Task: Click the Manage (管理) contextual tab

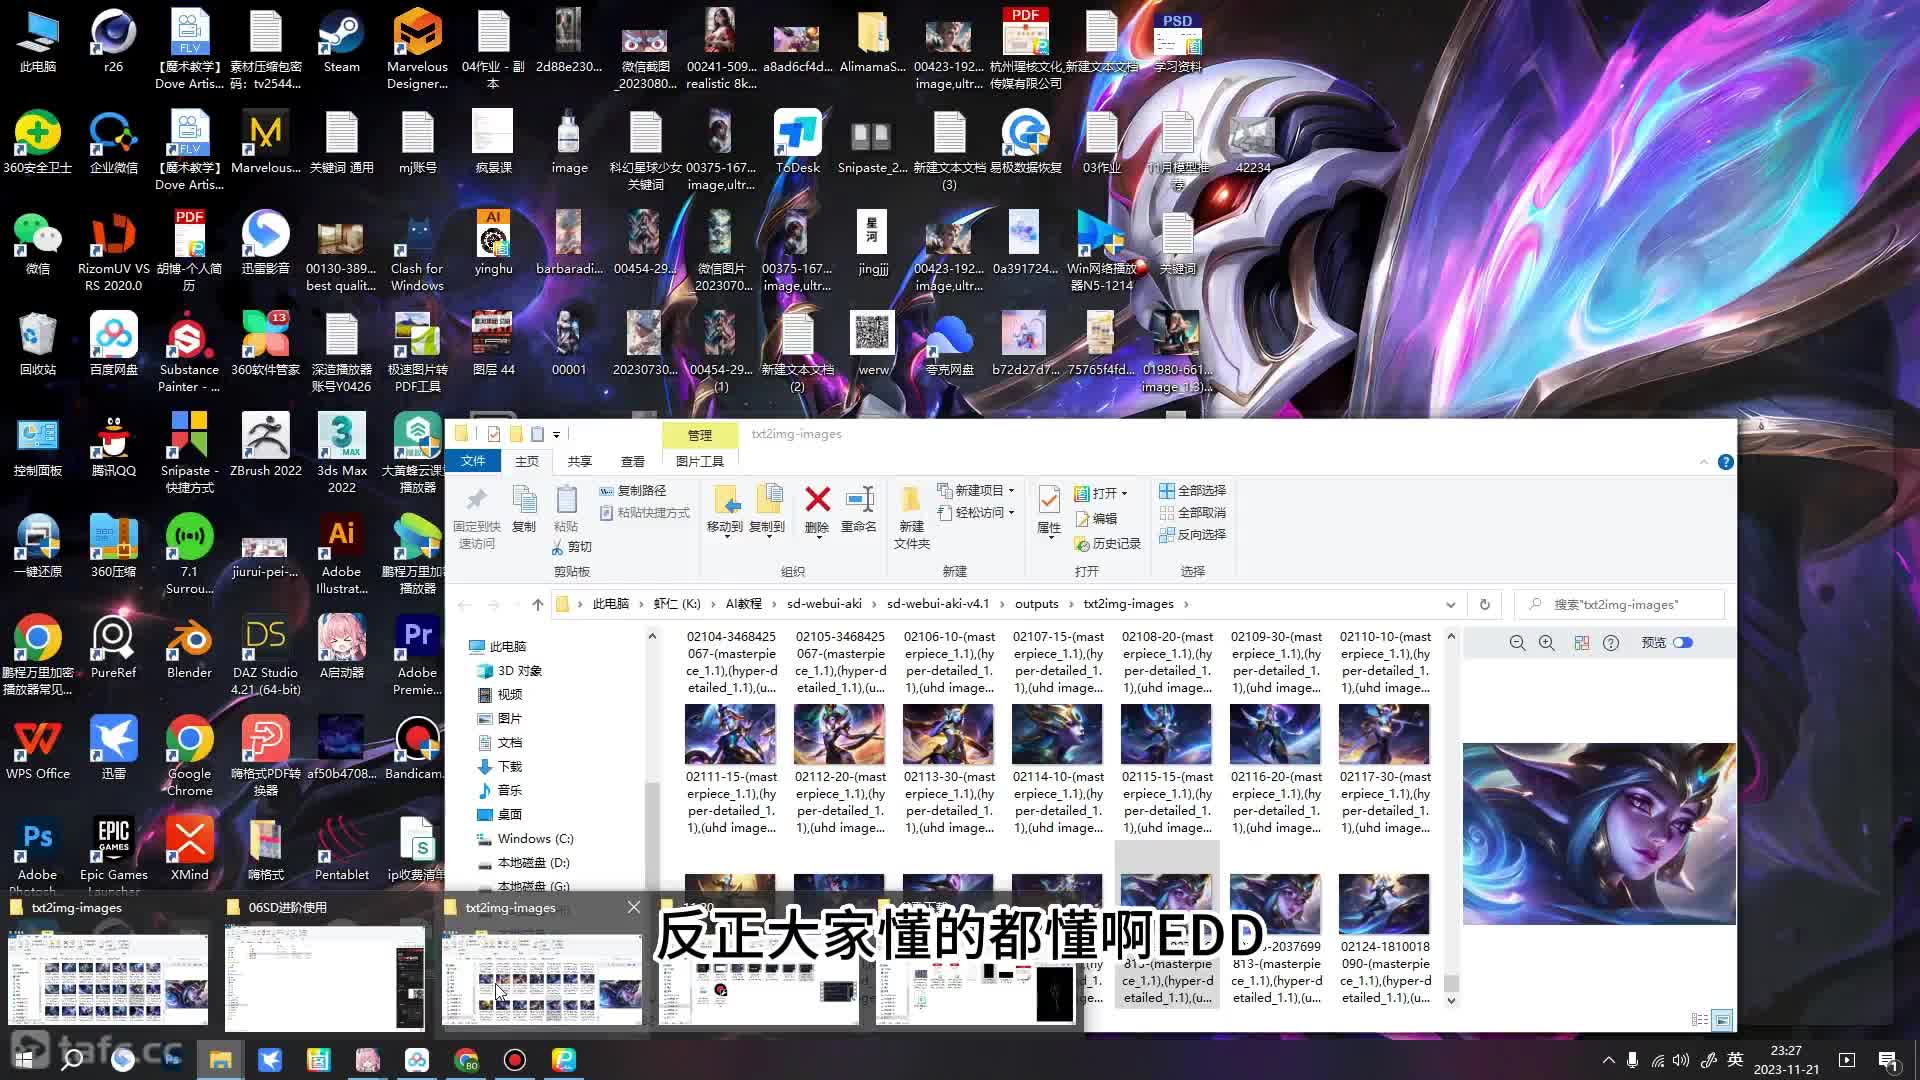Action: [x=700, y=435]
